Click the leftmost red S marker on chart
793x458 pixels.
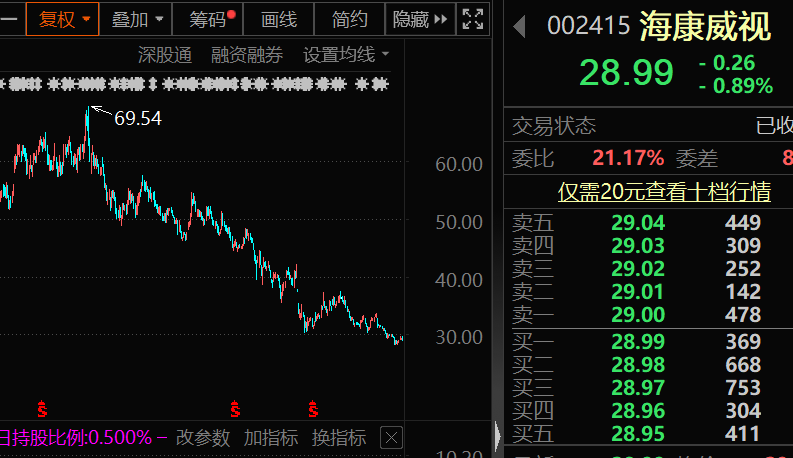point(43,409)
